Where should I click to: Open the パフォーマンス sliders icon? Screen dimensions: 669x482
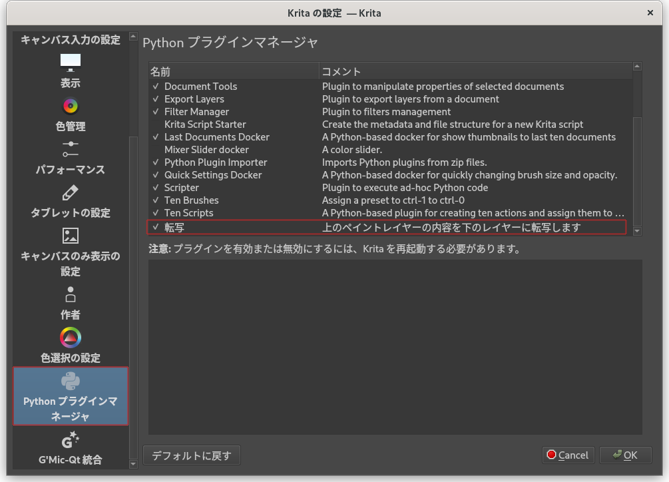pos(70,149)
